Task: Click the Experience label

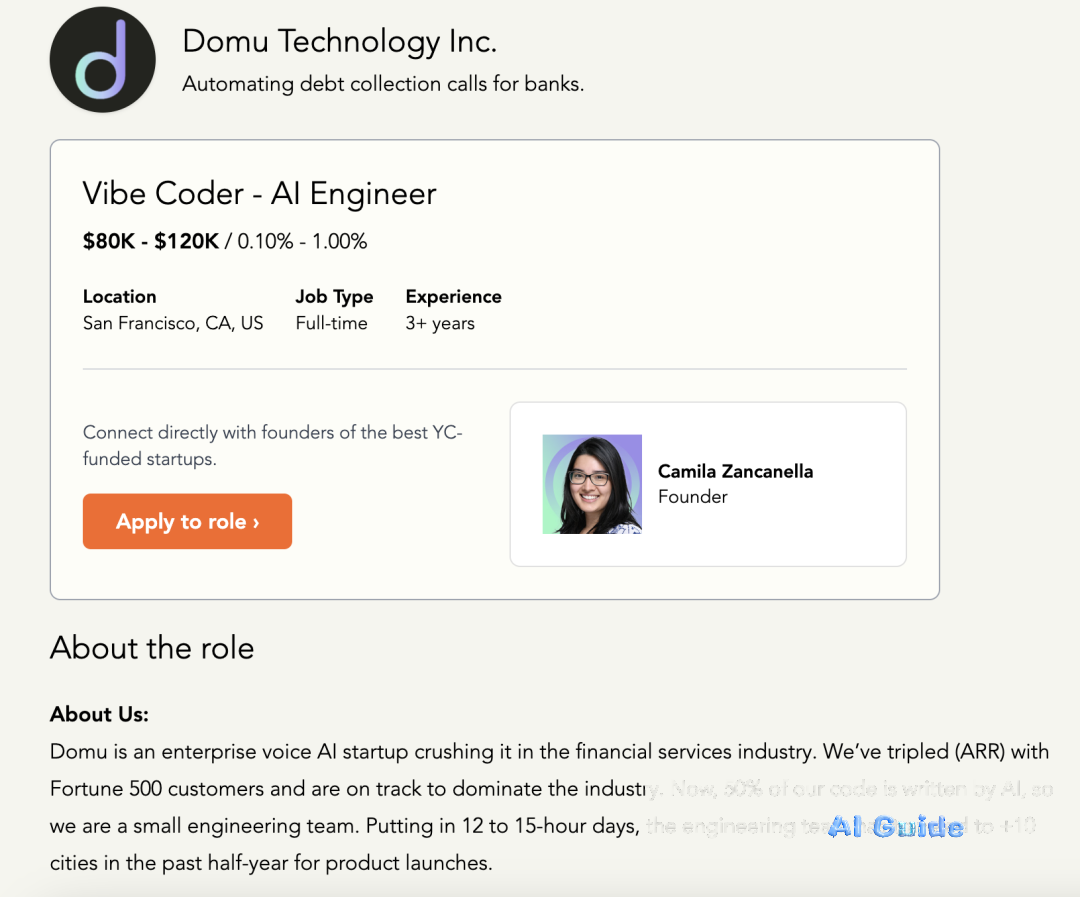Action: coord(453,297)
